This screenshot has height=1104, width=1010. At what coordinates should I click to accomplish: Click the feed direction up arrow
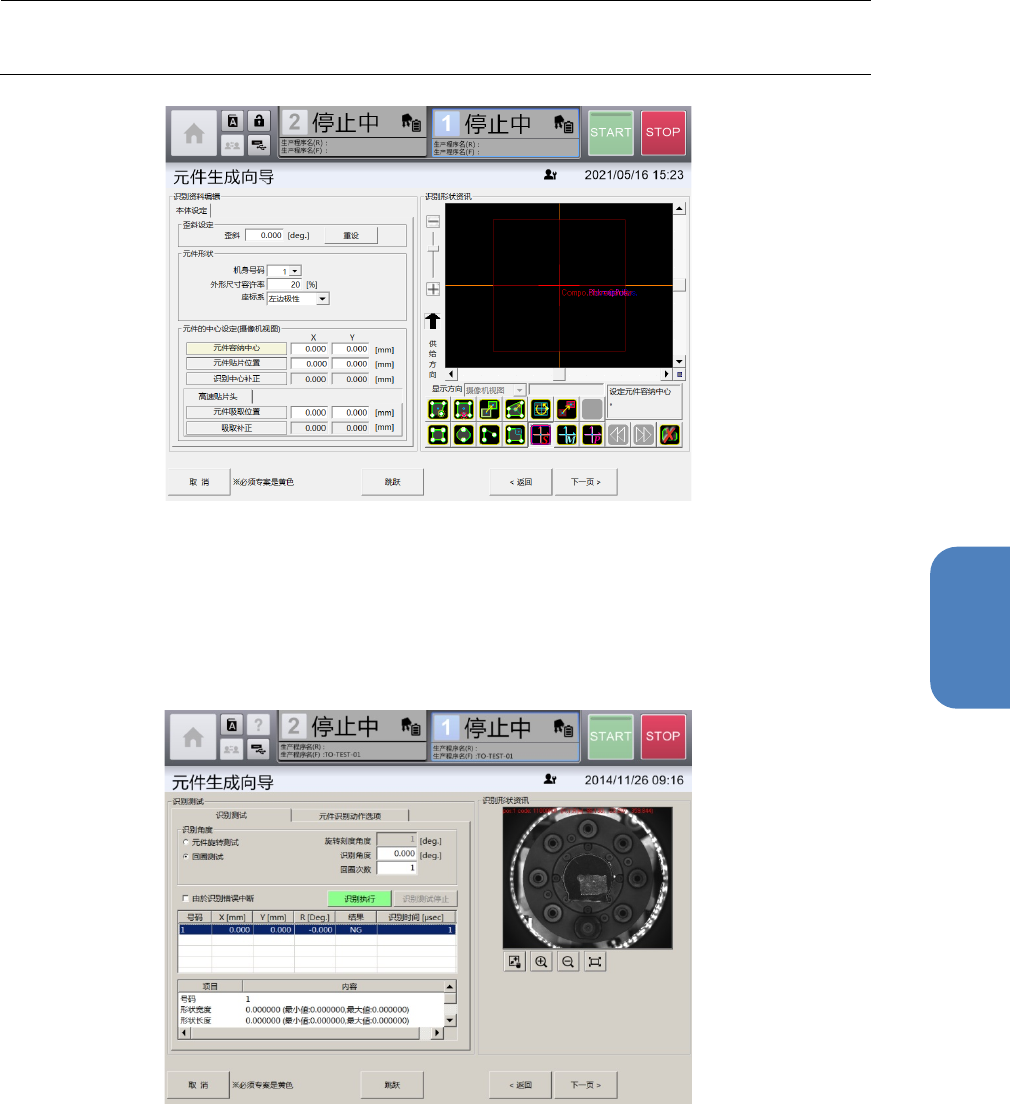[432, 321]
